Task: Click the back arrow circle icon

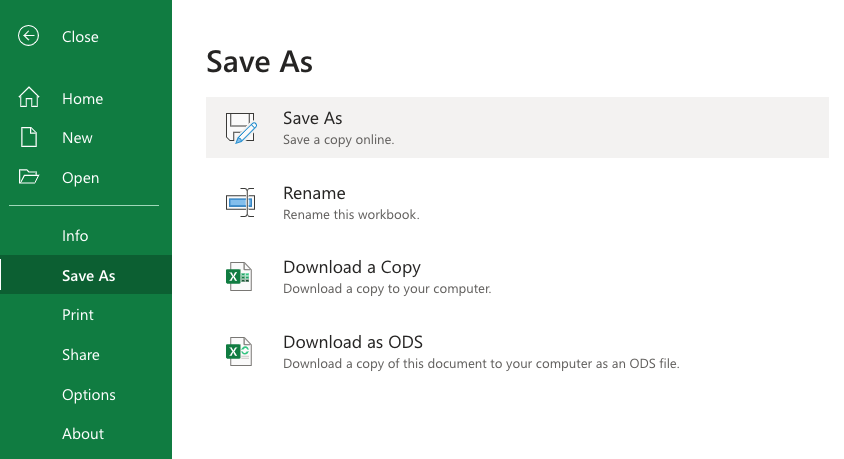Action: click(x=29, y=36)
